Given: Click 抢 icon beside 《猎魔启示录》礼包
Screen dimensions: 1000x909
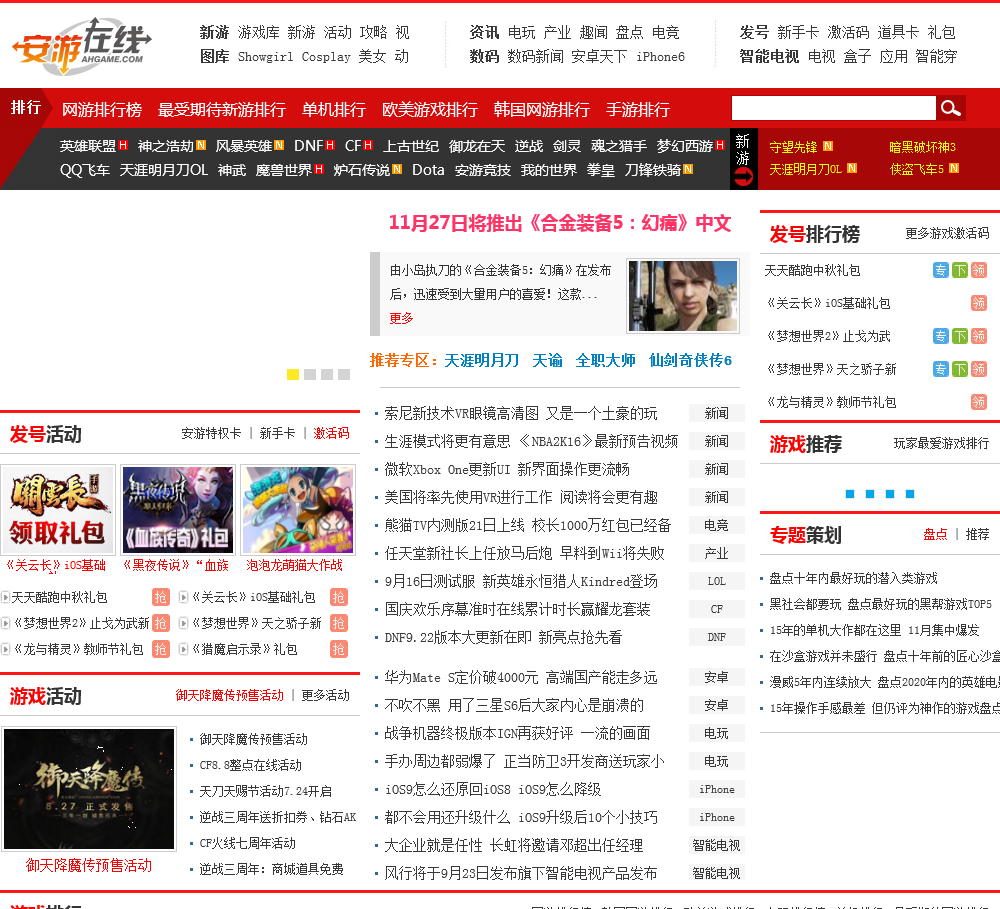Looking at the screenshot, I should tap(339, 649).
